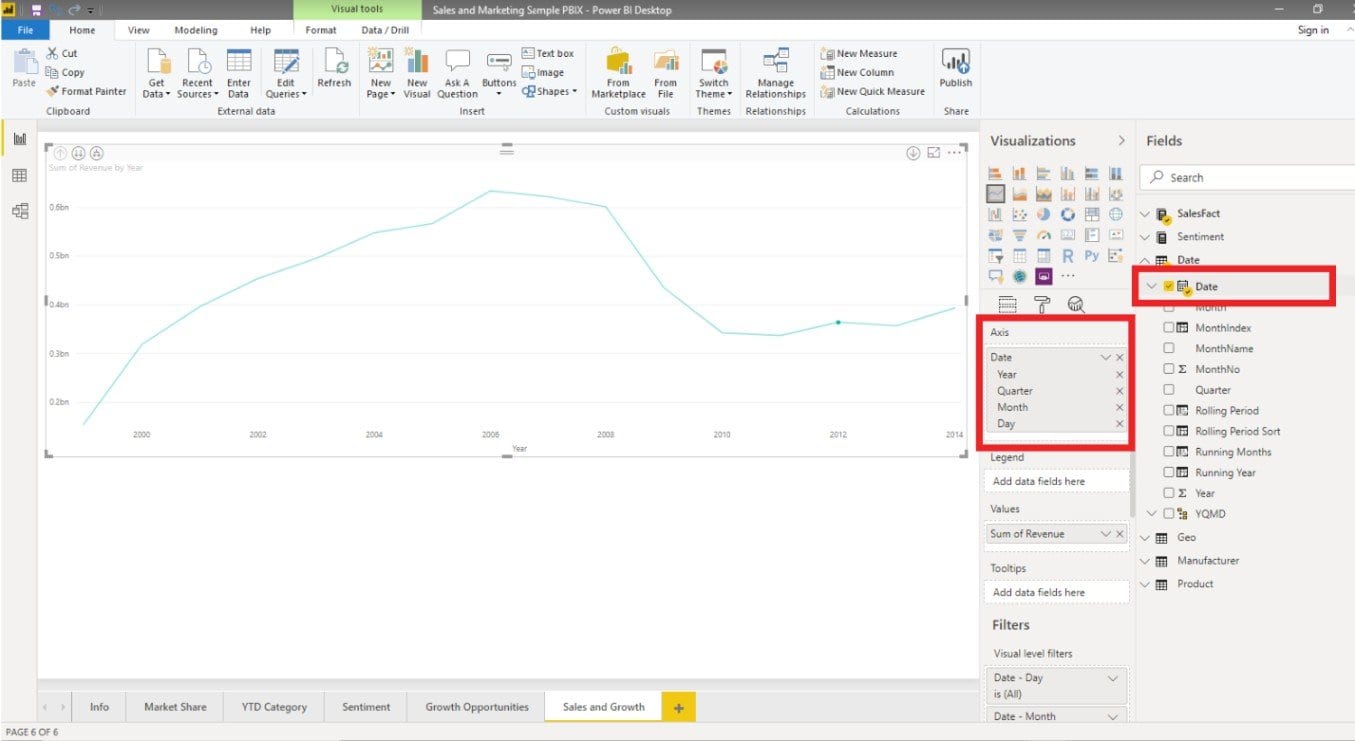Uncheck the Date hierarchy checkbox
The image size is (1355, 741).
[x=1168, y=286]
